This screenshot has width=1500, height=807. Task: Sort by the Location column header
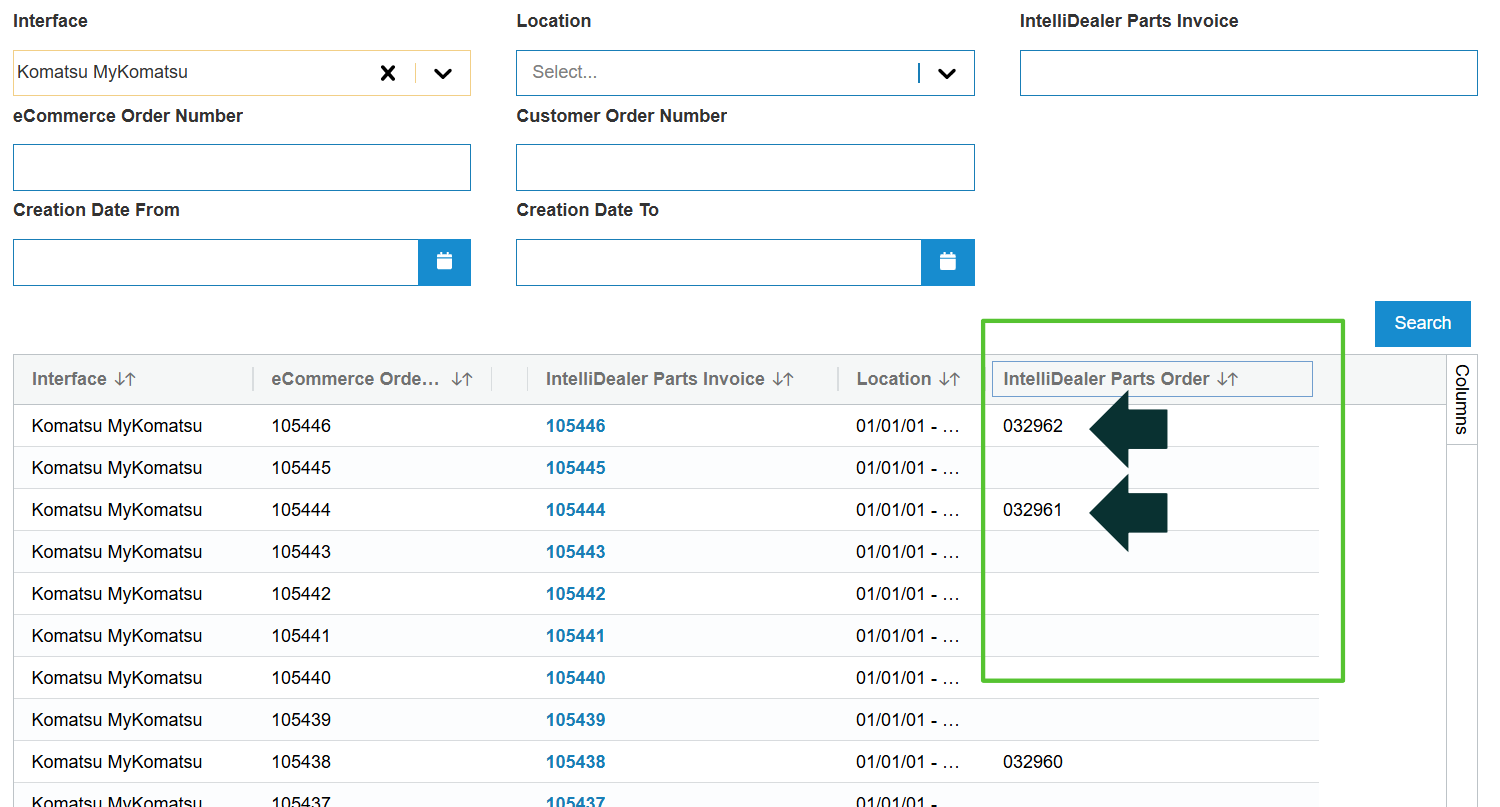[x=908, y=379]
